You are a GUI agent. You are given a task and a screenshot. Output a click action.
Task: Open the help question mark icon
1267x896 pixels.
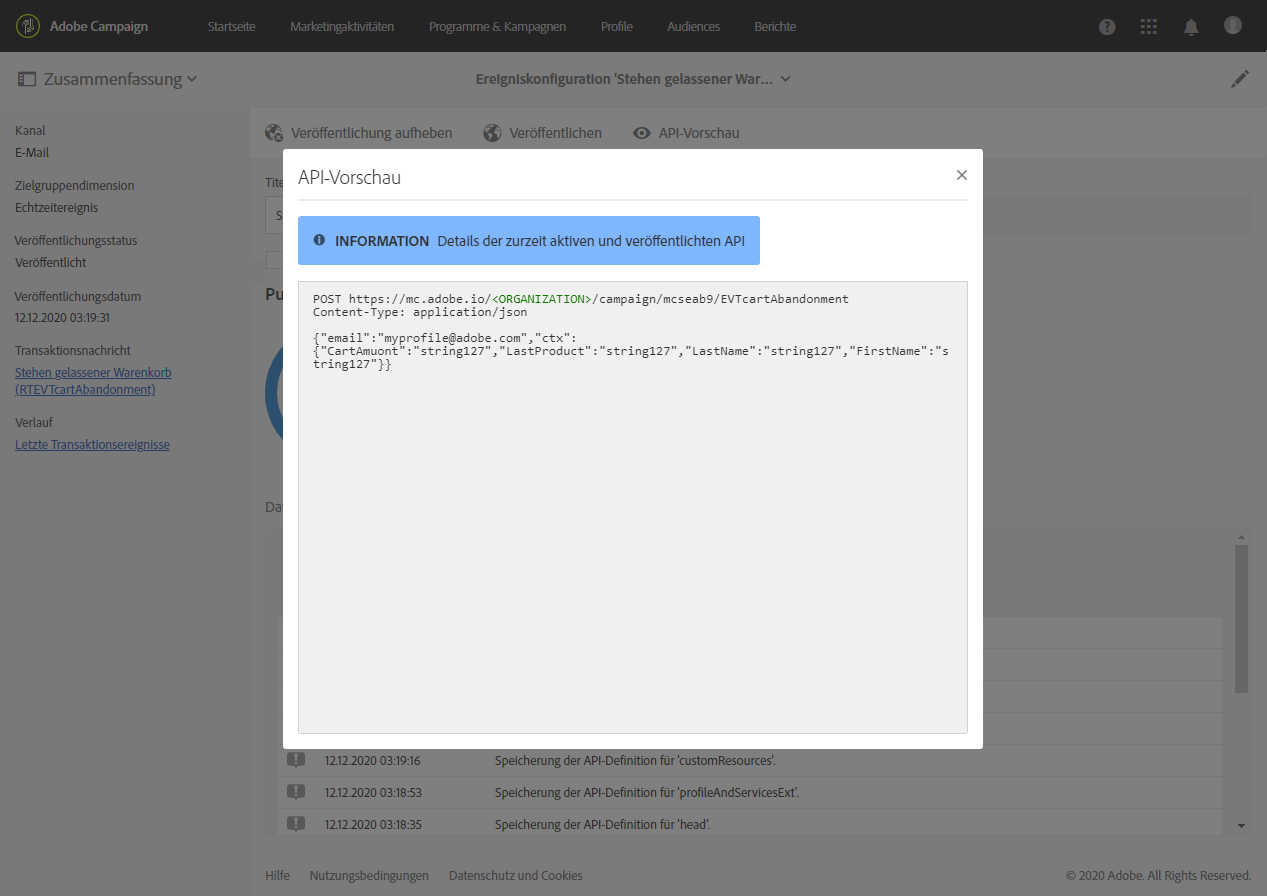(1107, 27)
